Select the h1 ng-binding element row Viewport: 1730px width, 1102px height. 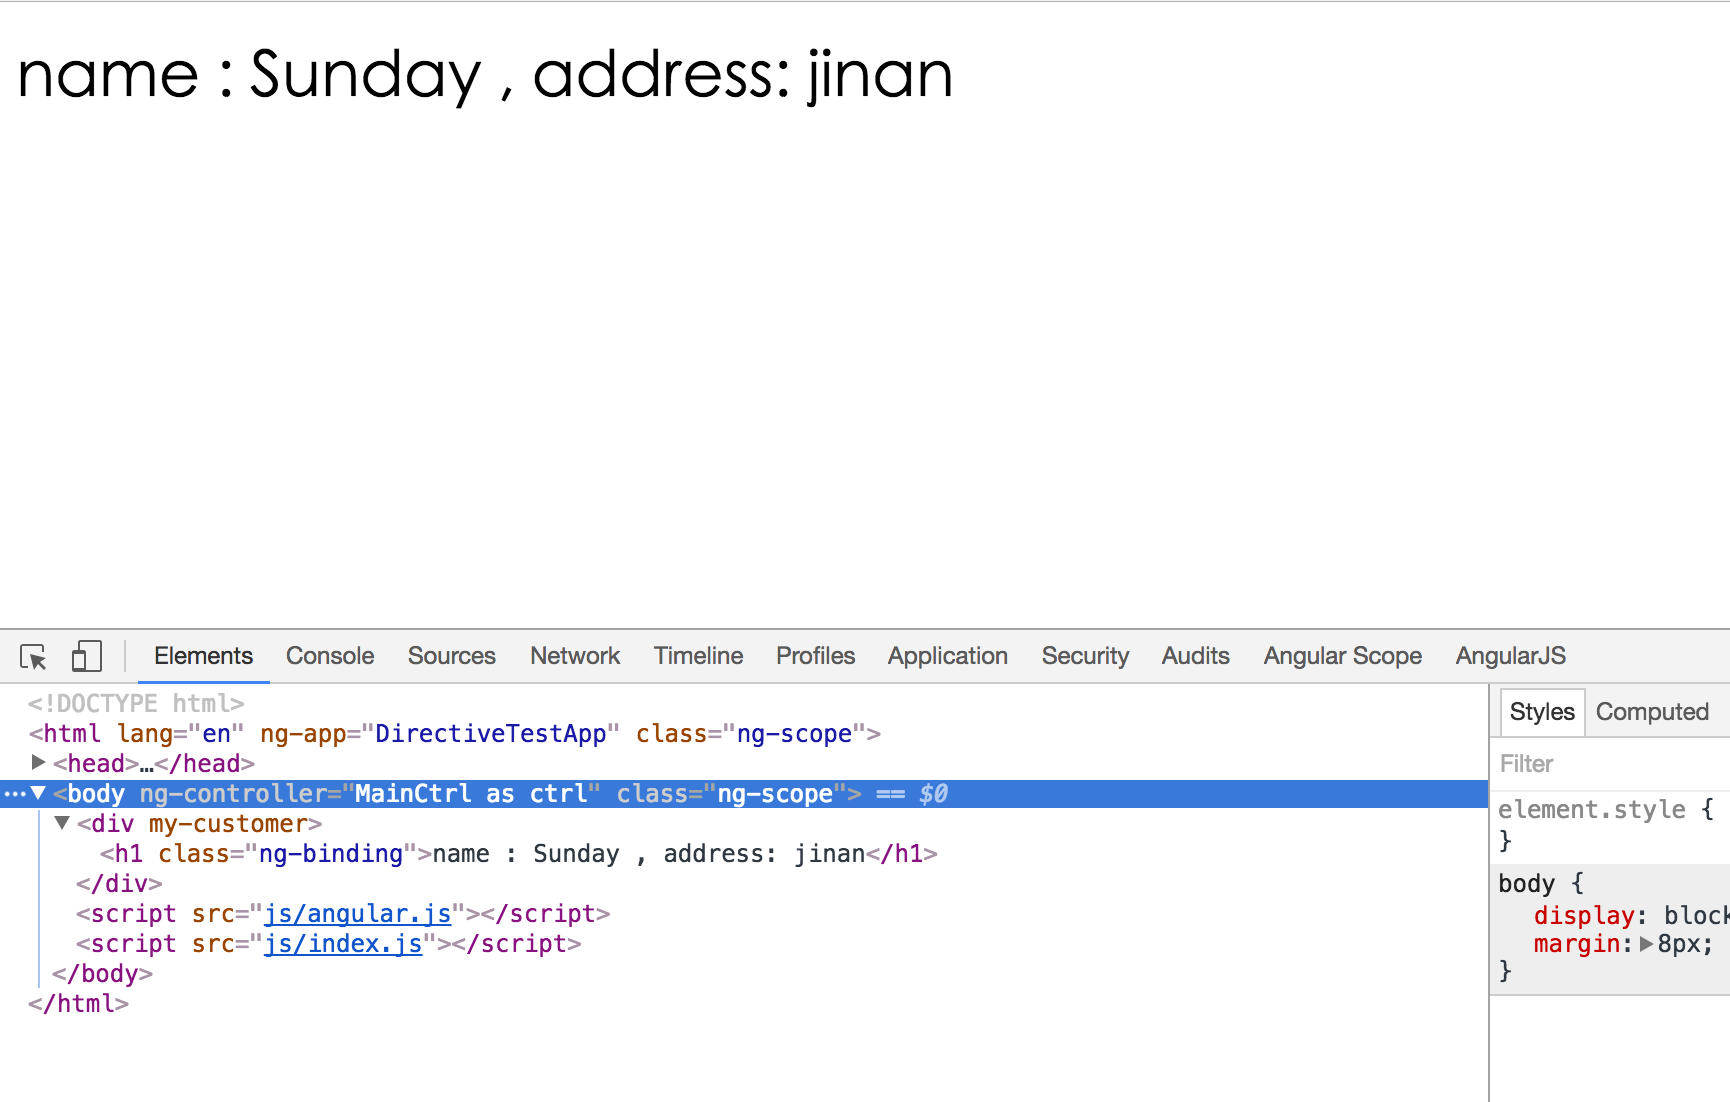[519, 854]
